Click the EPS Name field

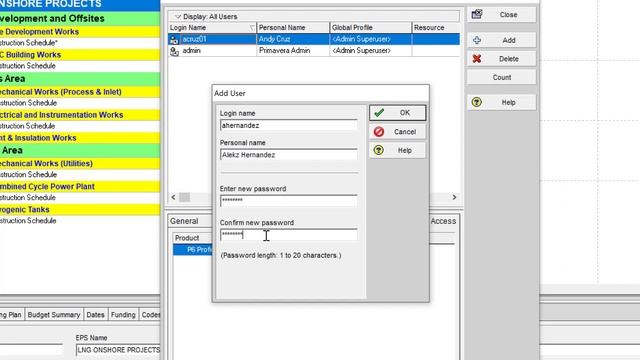[x=118, y=350]
